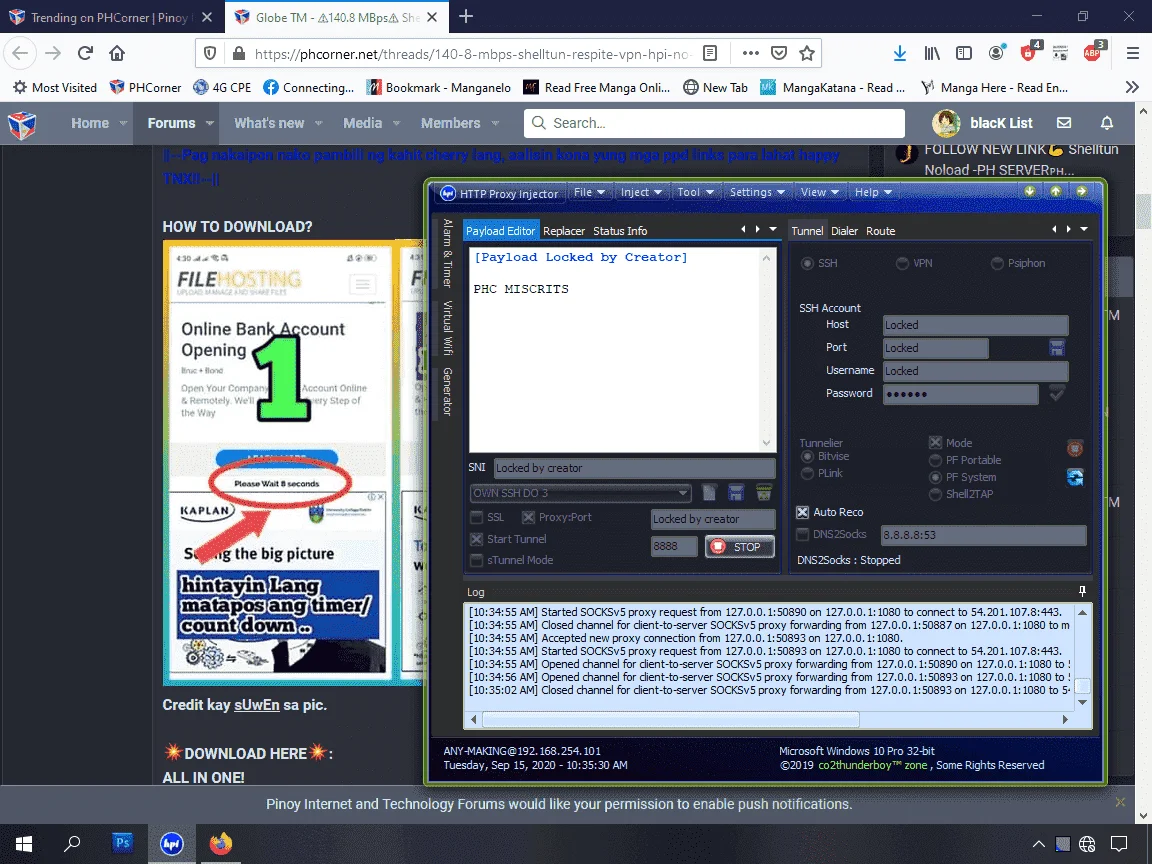Image resolution: width=1152 pixels, height=864 pixels.
Task: Toggle the Firefox sidebar icon
Action: tap(964, 53)
